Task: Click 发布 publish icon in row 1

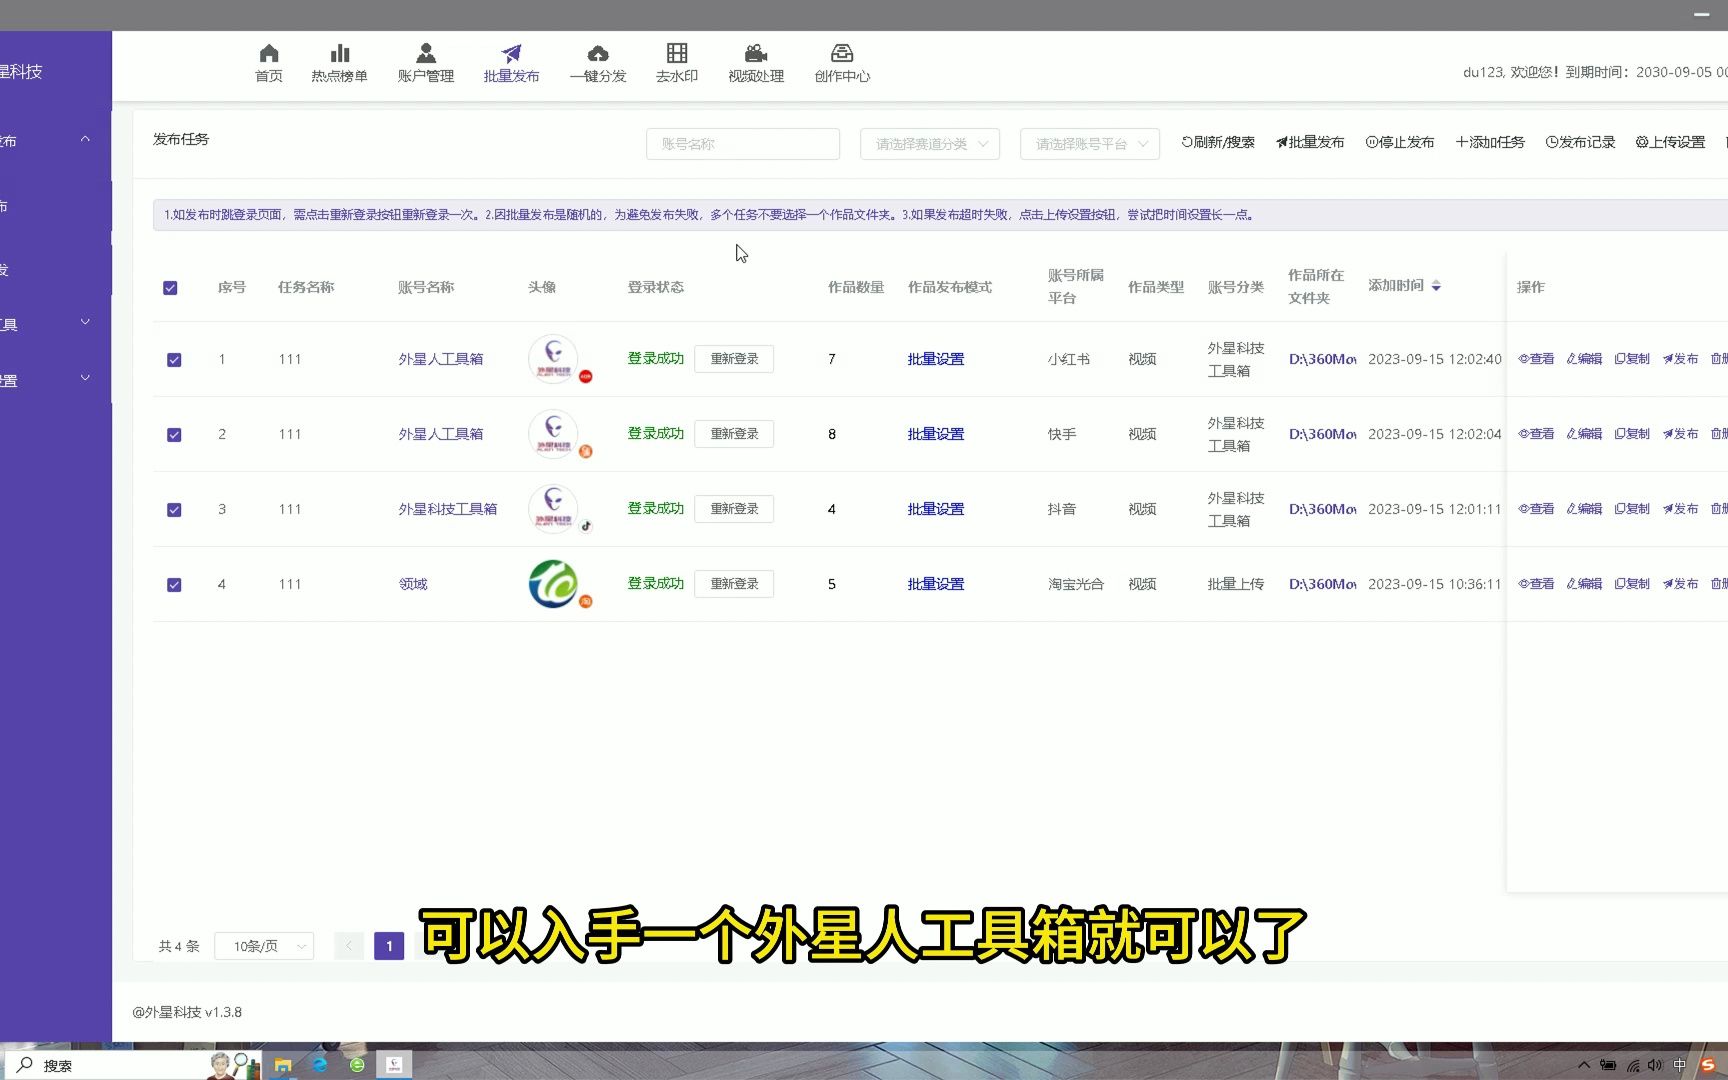Action: click(x=1680, y=359)
